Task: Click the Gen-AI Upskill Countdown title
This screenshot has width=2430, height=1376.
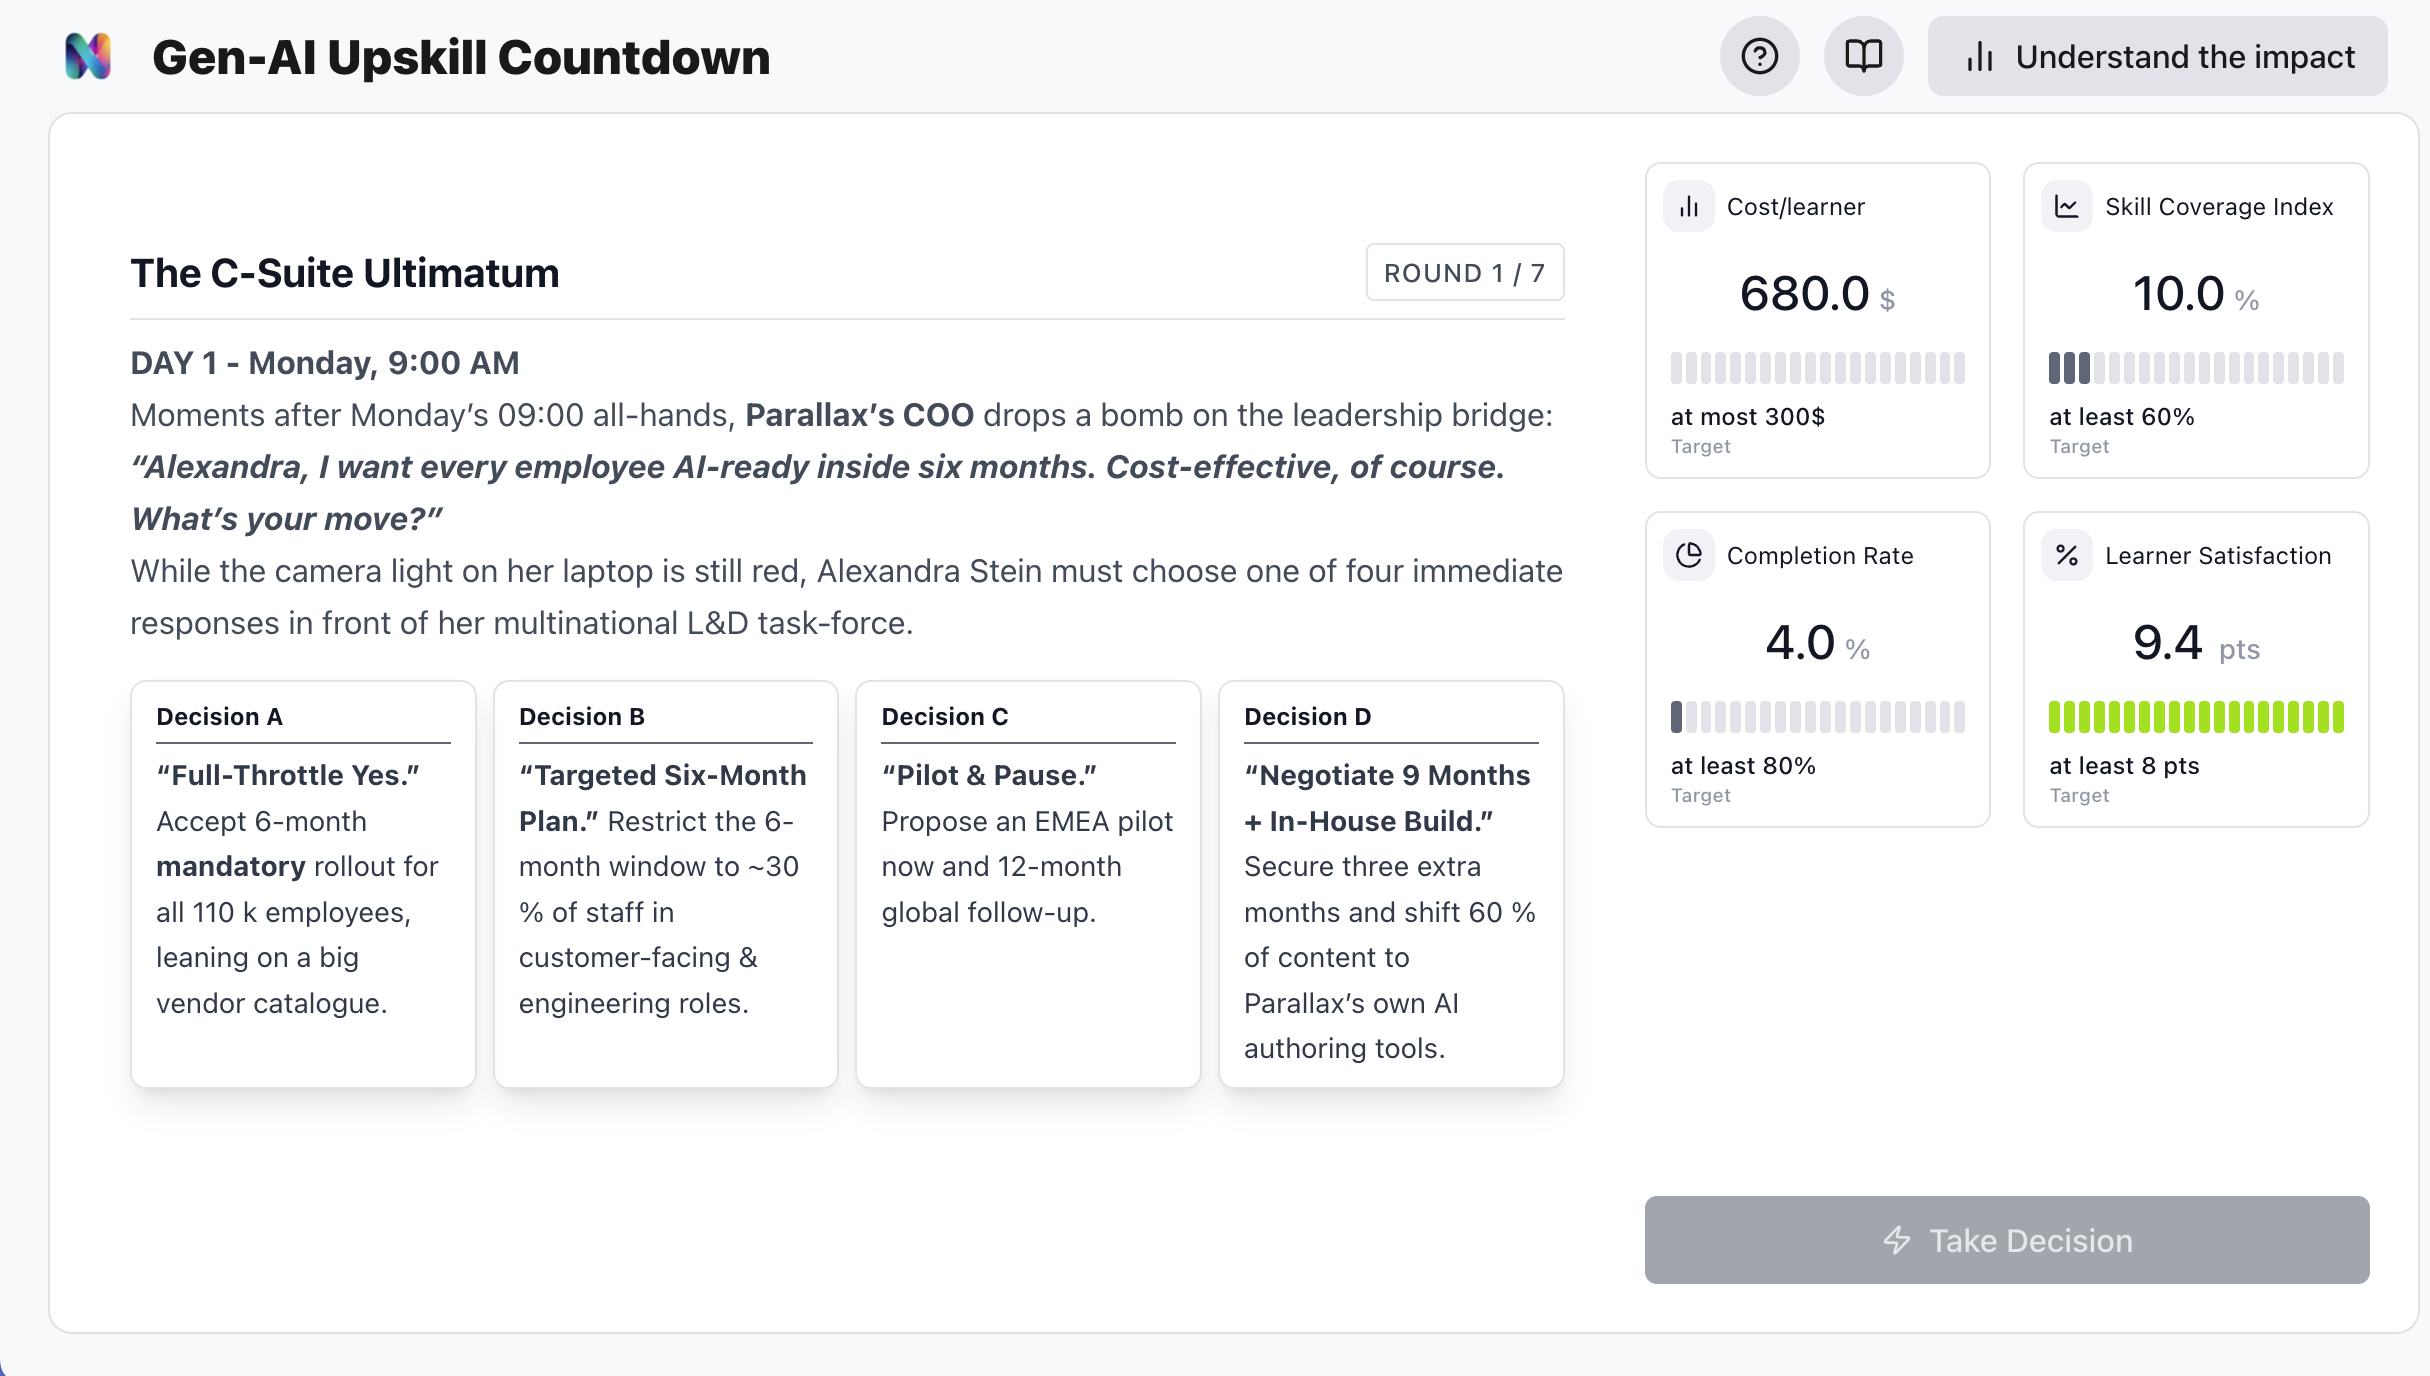Action: 461,57
